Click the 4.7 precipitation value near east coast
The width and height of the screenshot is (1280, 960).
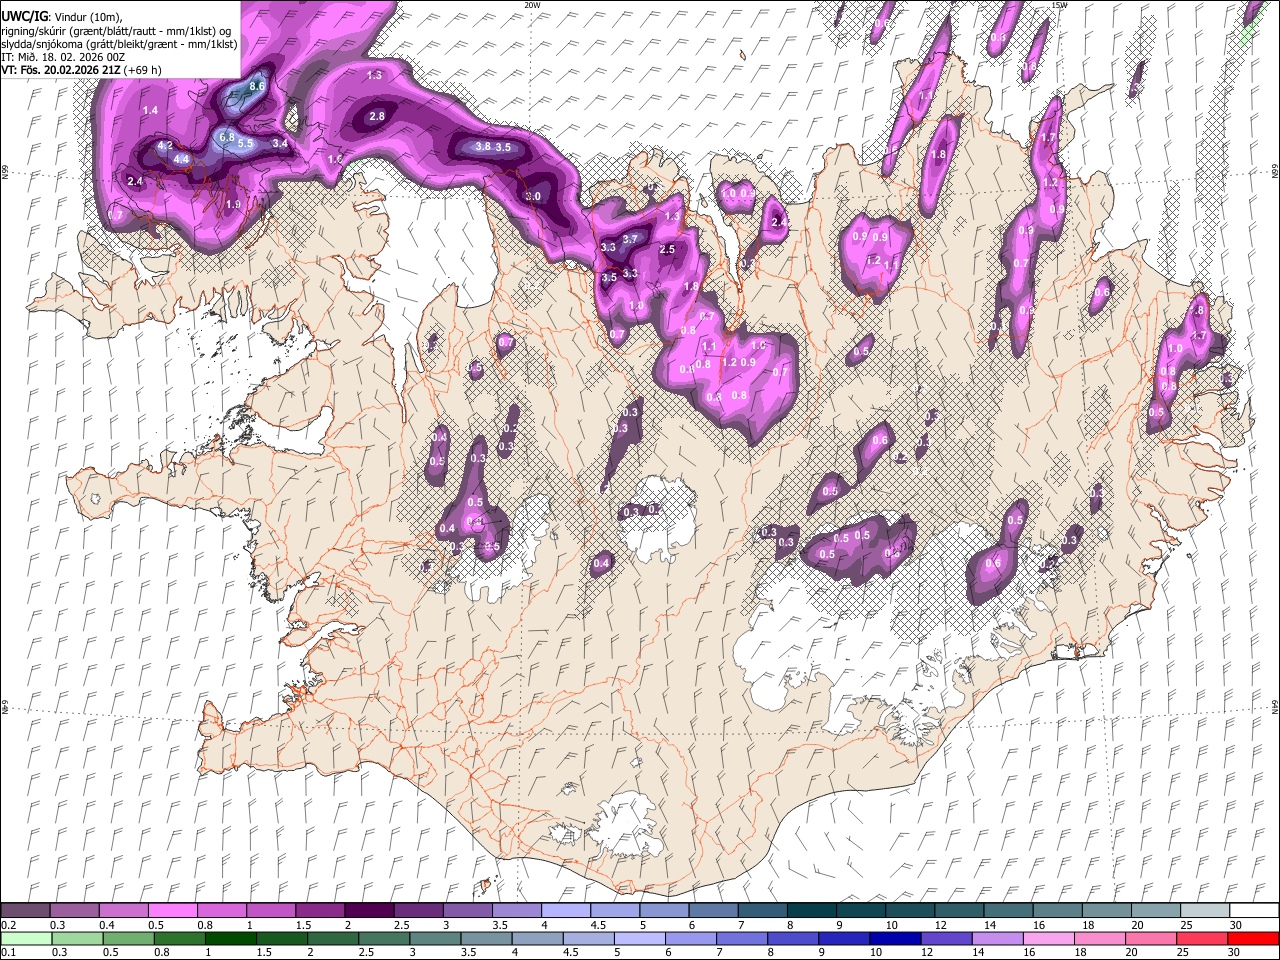[1198, 336]
